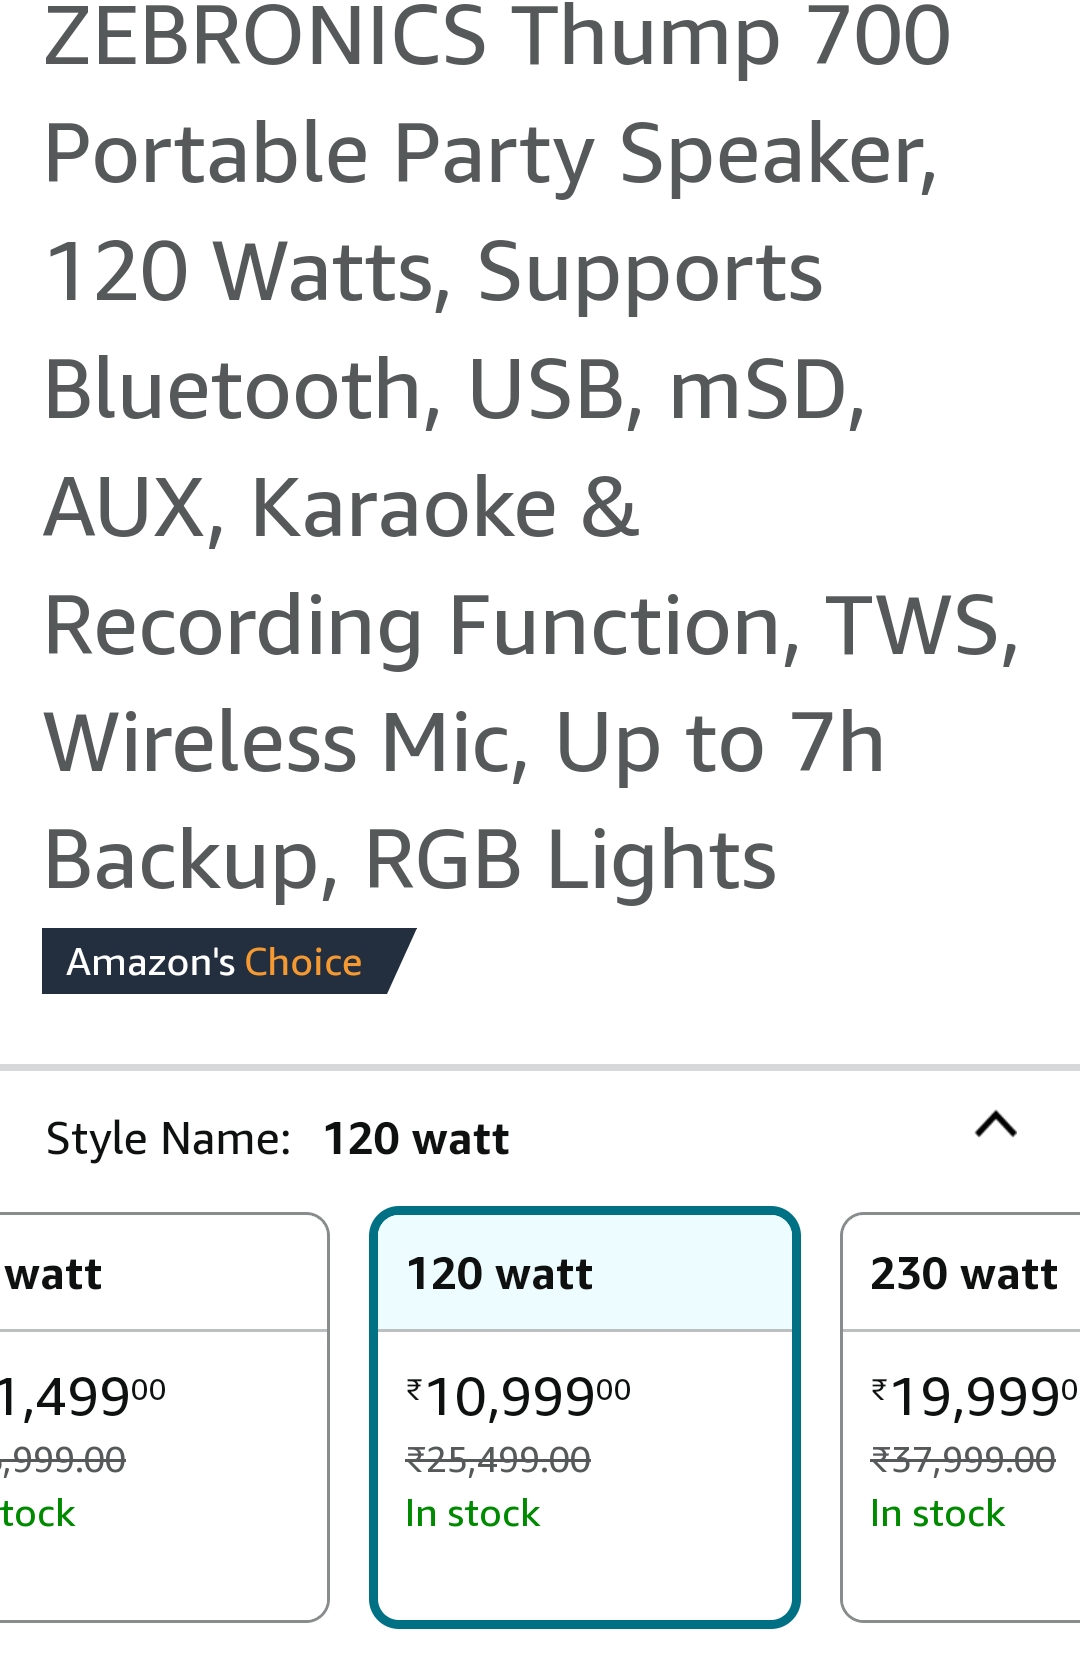This screenshot has width=1080, height=1656.
Task: Tap the rupee symbol beside 10,999
Action: tap(414, 1387)
